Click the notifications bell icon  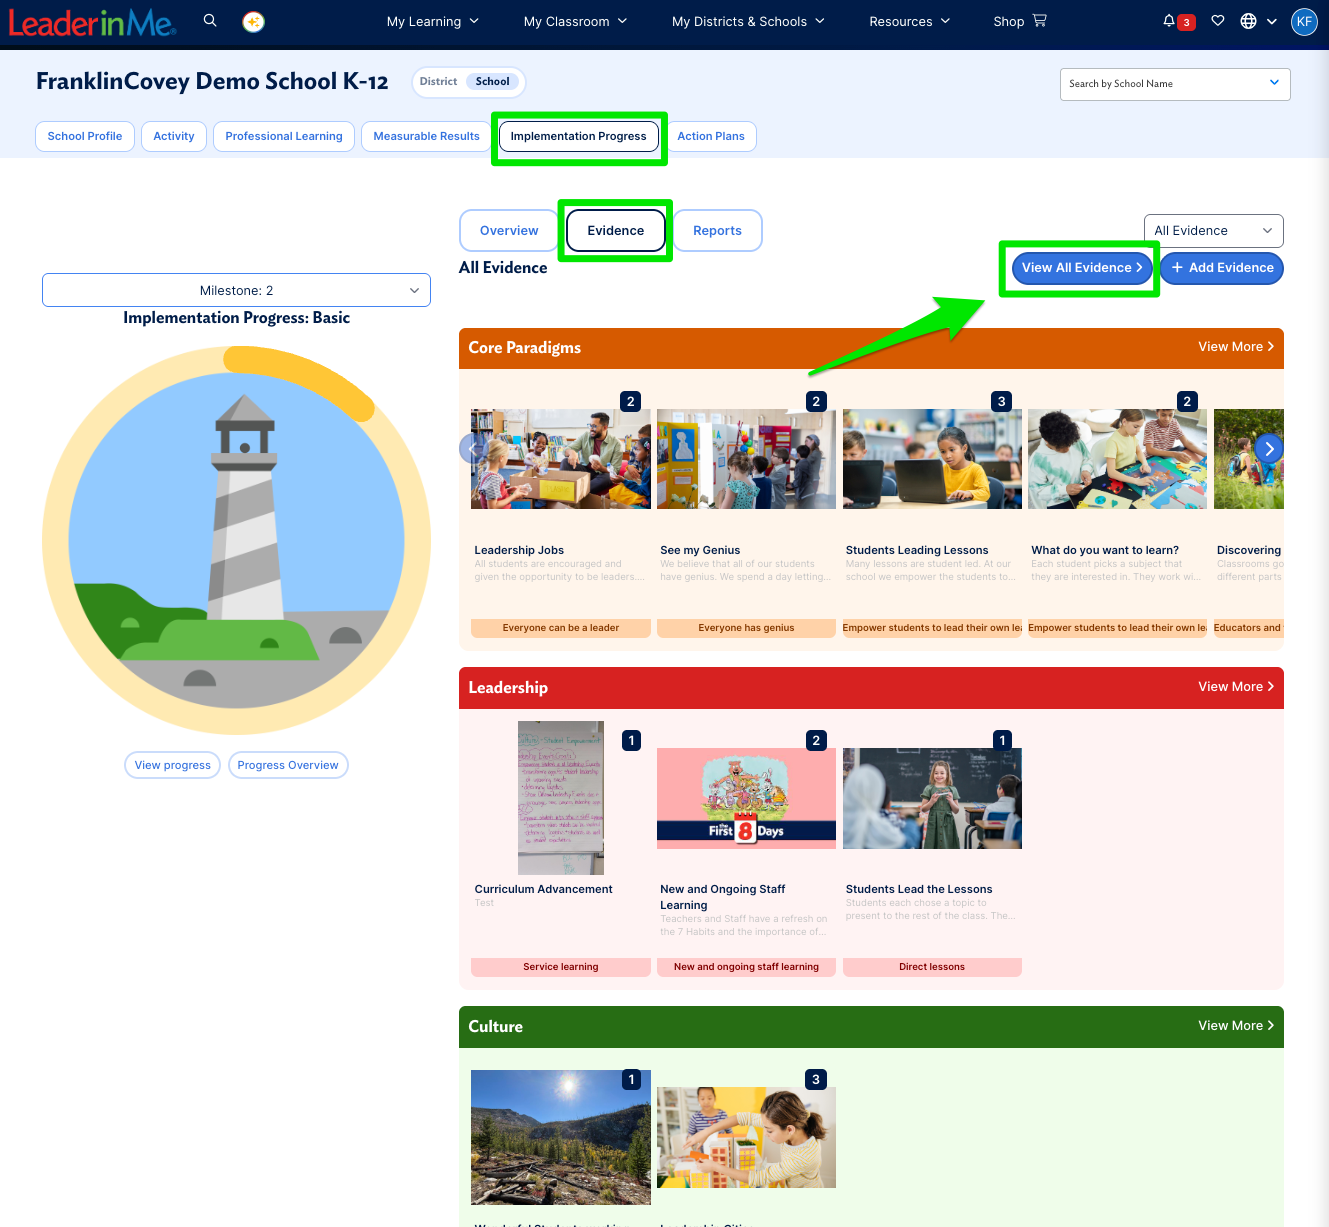pos(1169,20)
